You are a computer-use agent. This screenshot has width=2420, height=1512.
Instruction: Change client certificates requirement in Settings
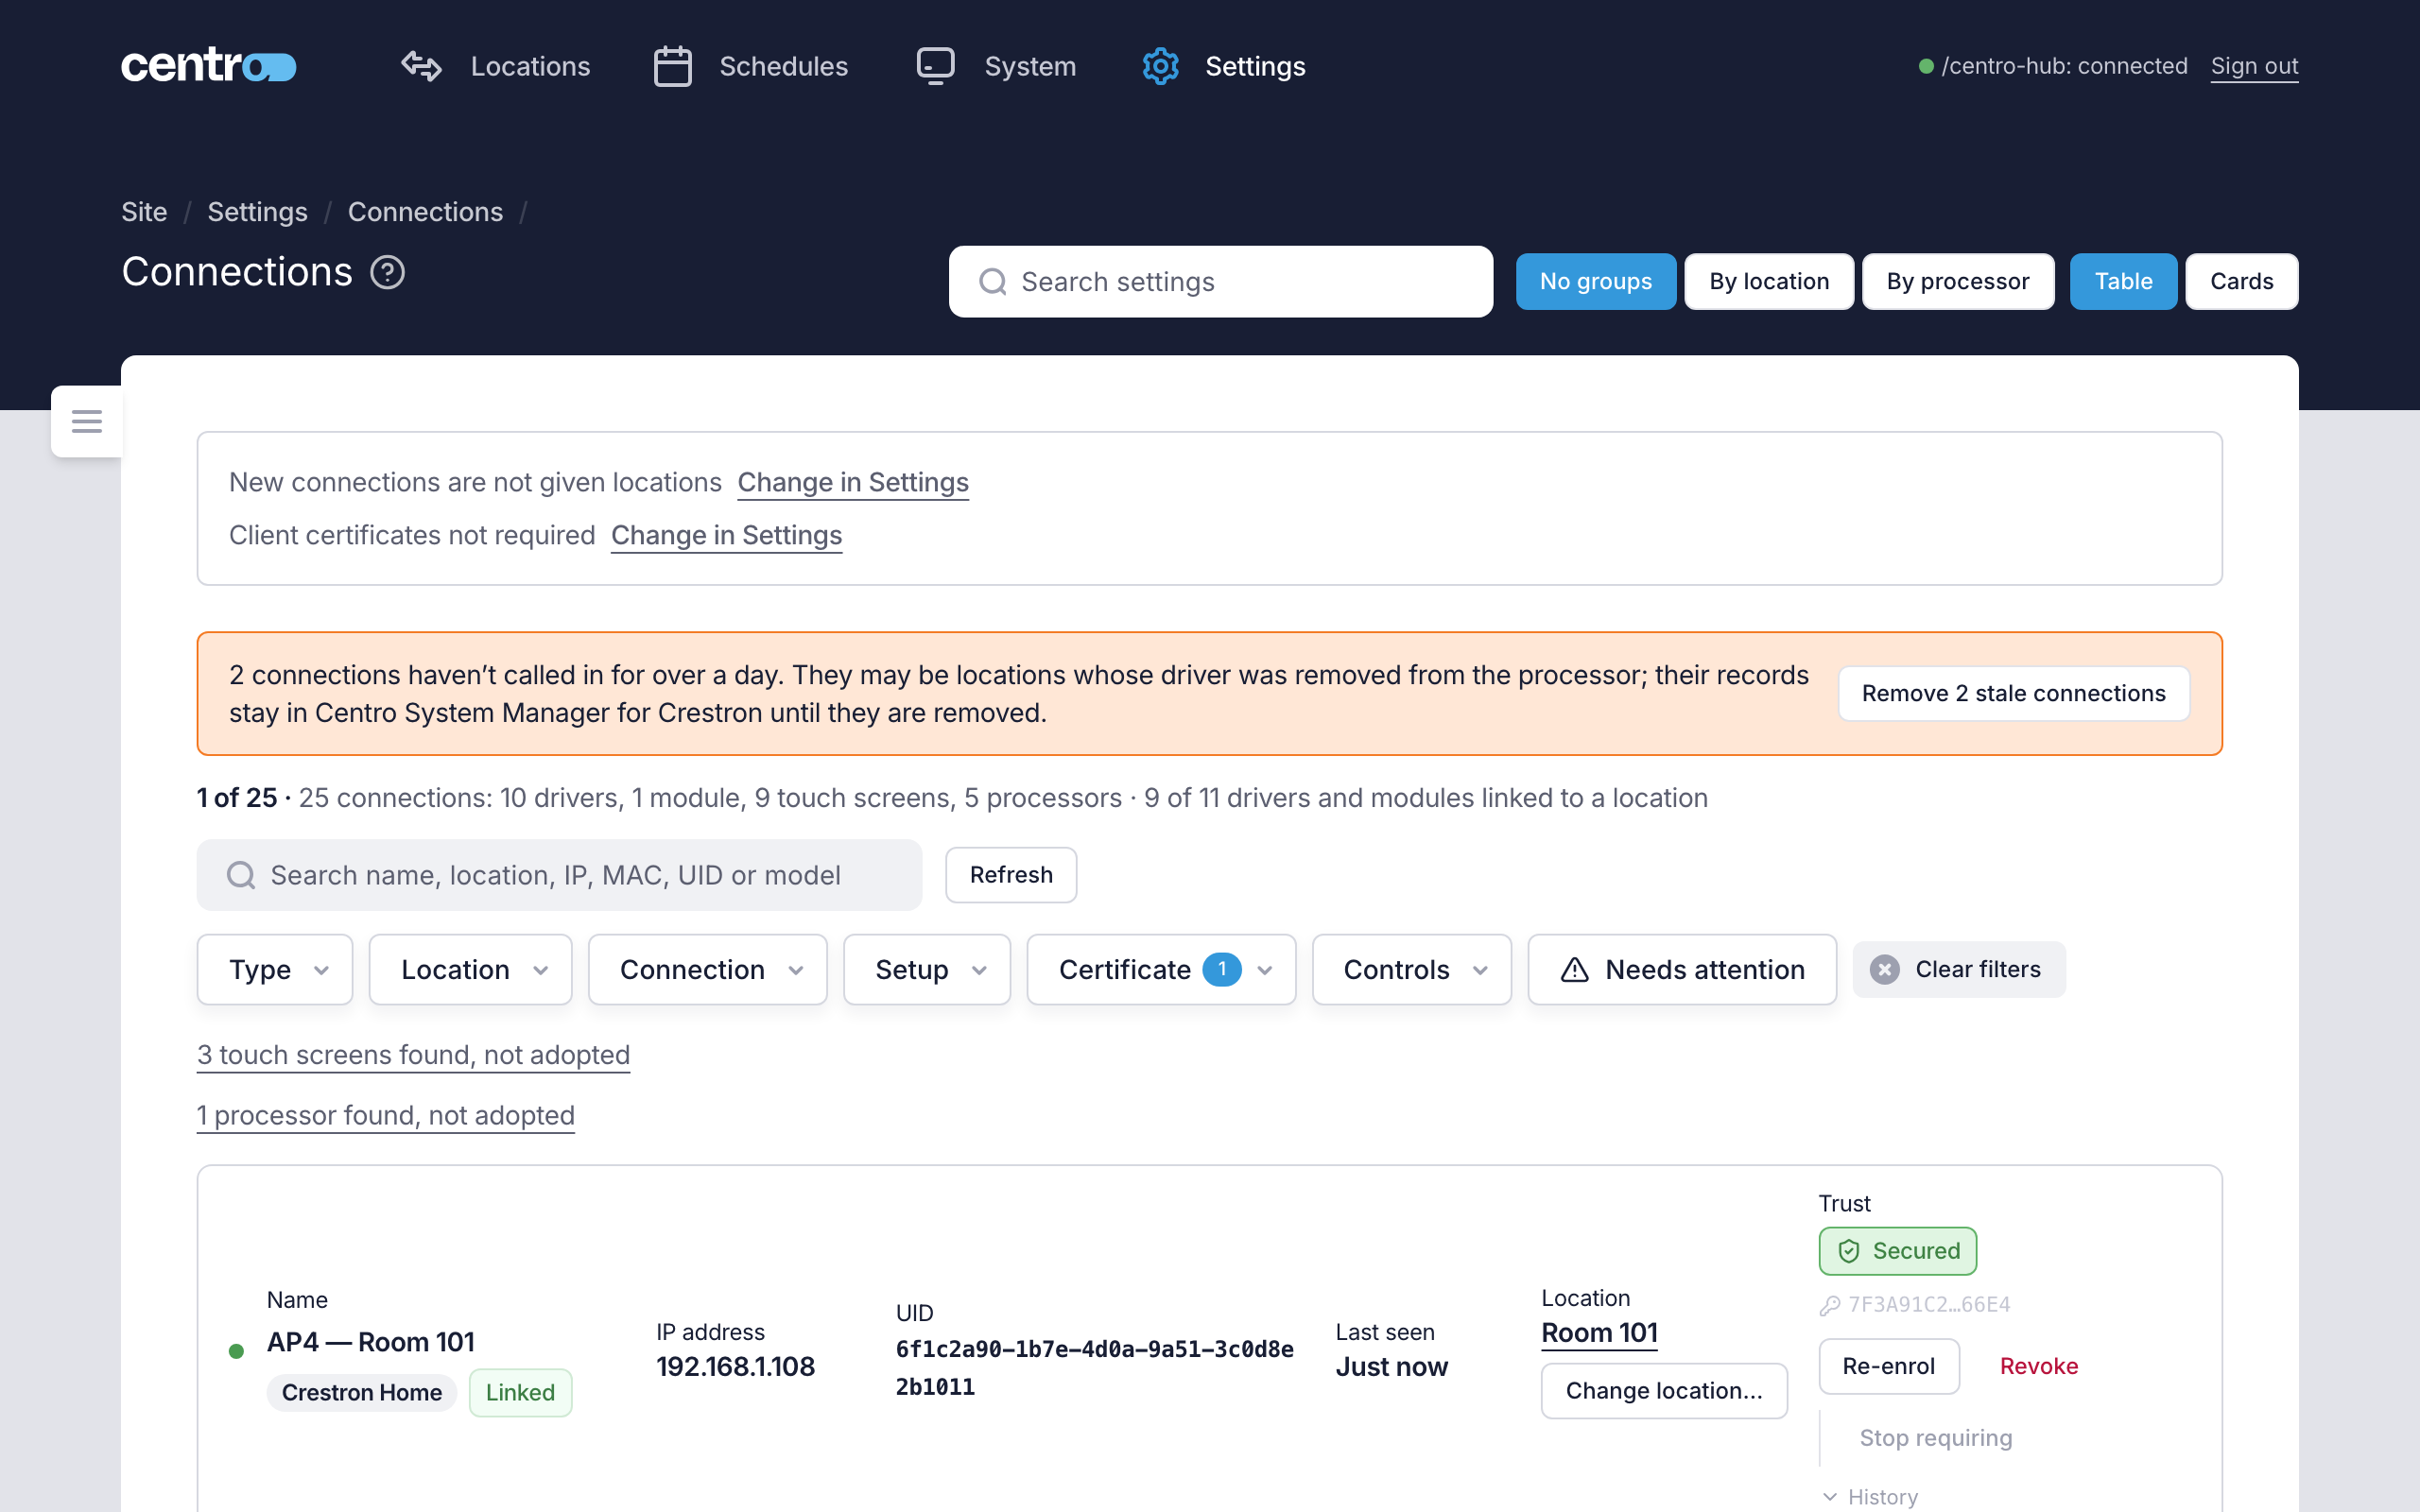726,535
